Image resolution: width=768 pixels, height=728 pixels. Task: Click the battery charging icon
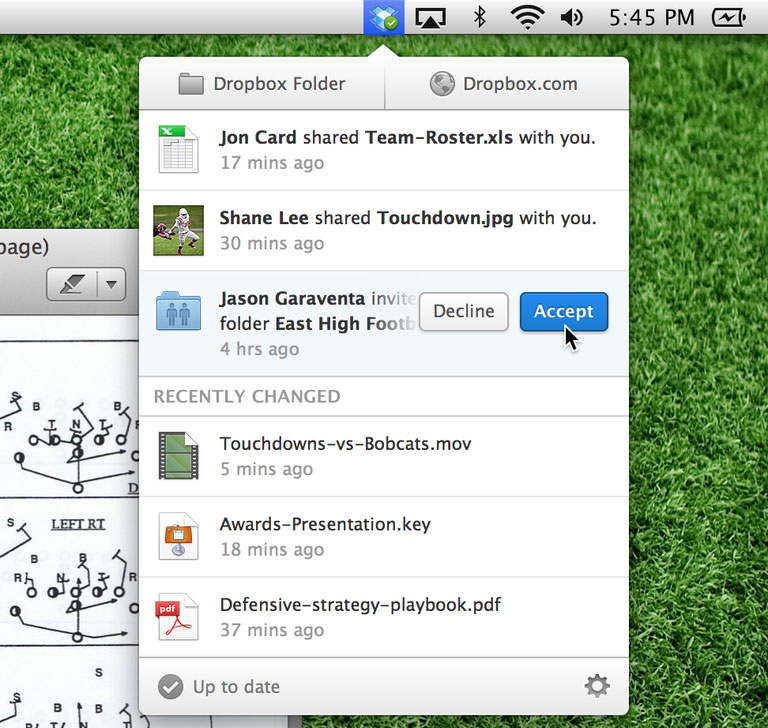pos(728,18)
